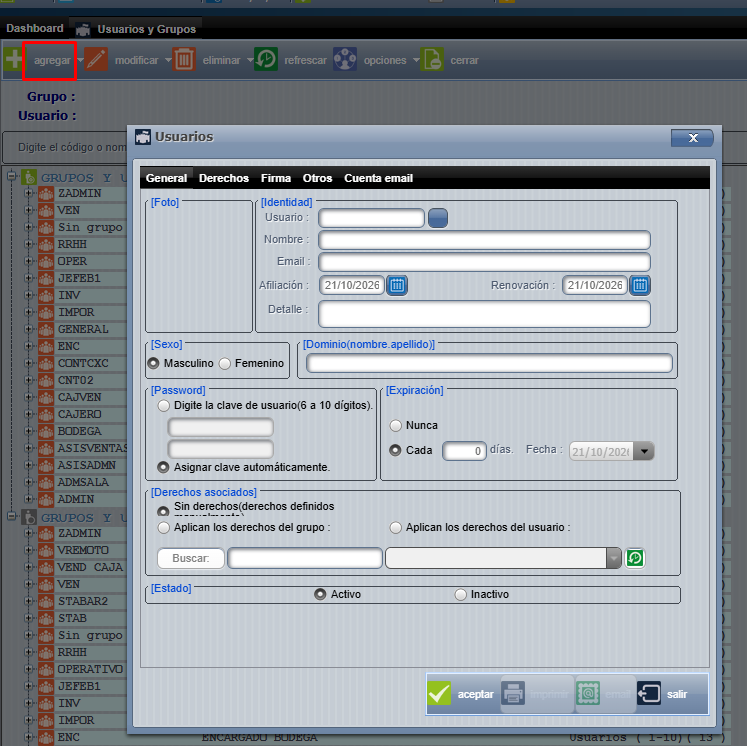The image size is (747, 746).
Task: Switch to the Otros tab
Action: [x=317, y=178]
